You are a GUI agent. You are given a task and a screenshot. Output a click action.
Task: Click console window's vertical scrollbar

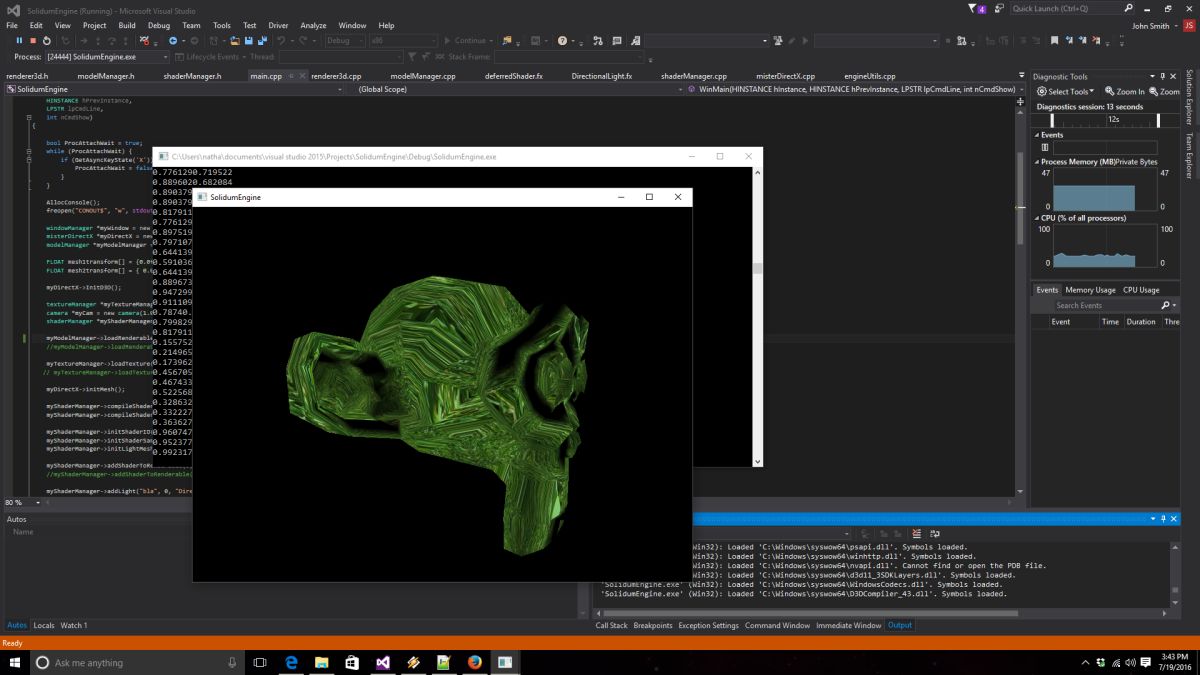[757, 315]
